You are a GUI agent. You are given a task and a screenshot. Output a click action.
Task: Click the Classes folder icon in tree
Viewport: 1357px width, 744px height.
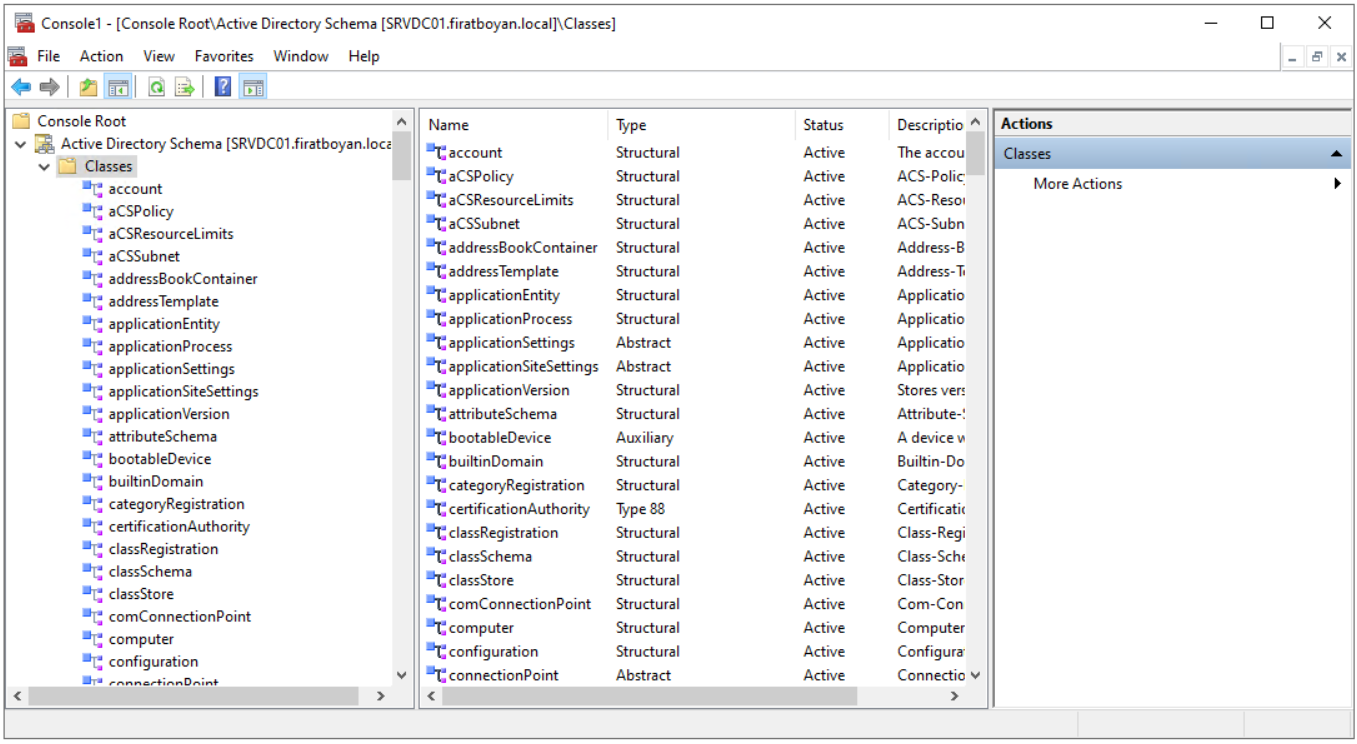pos(68,166)
